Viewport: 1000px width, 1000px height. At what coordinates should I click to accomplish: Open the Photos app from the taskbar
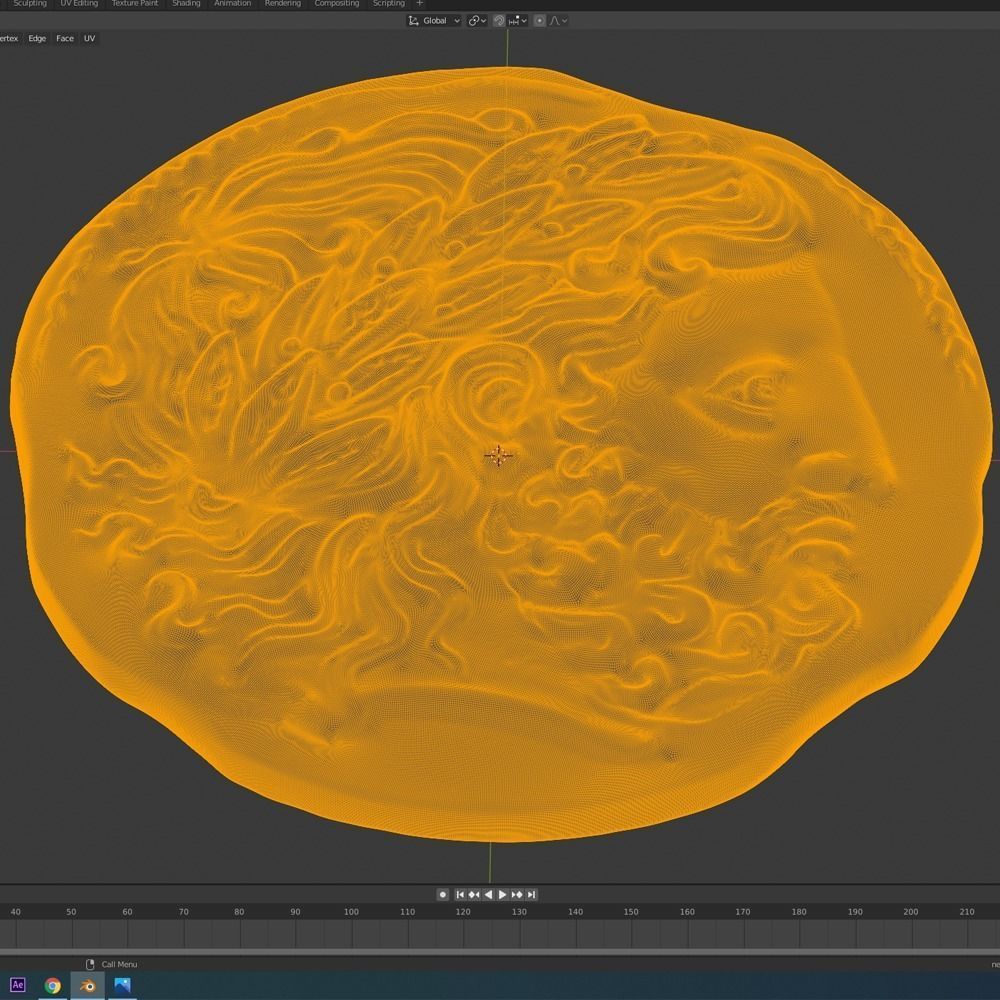coord(122,985)
